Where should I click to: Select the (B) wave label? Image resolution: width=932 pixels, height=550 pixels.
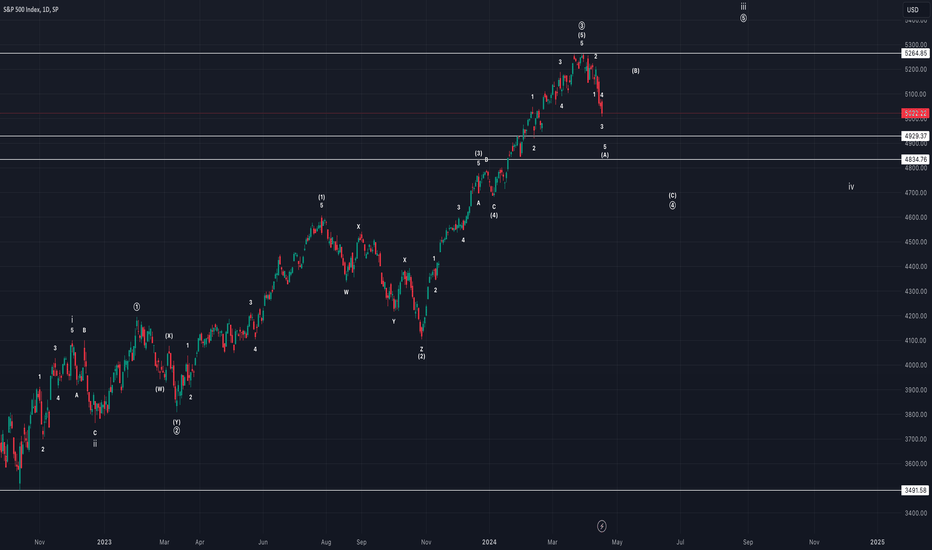[635, 71]
